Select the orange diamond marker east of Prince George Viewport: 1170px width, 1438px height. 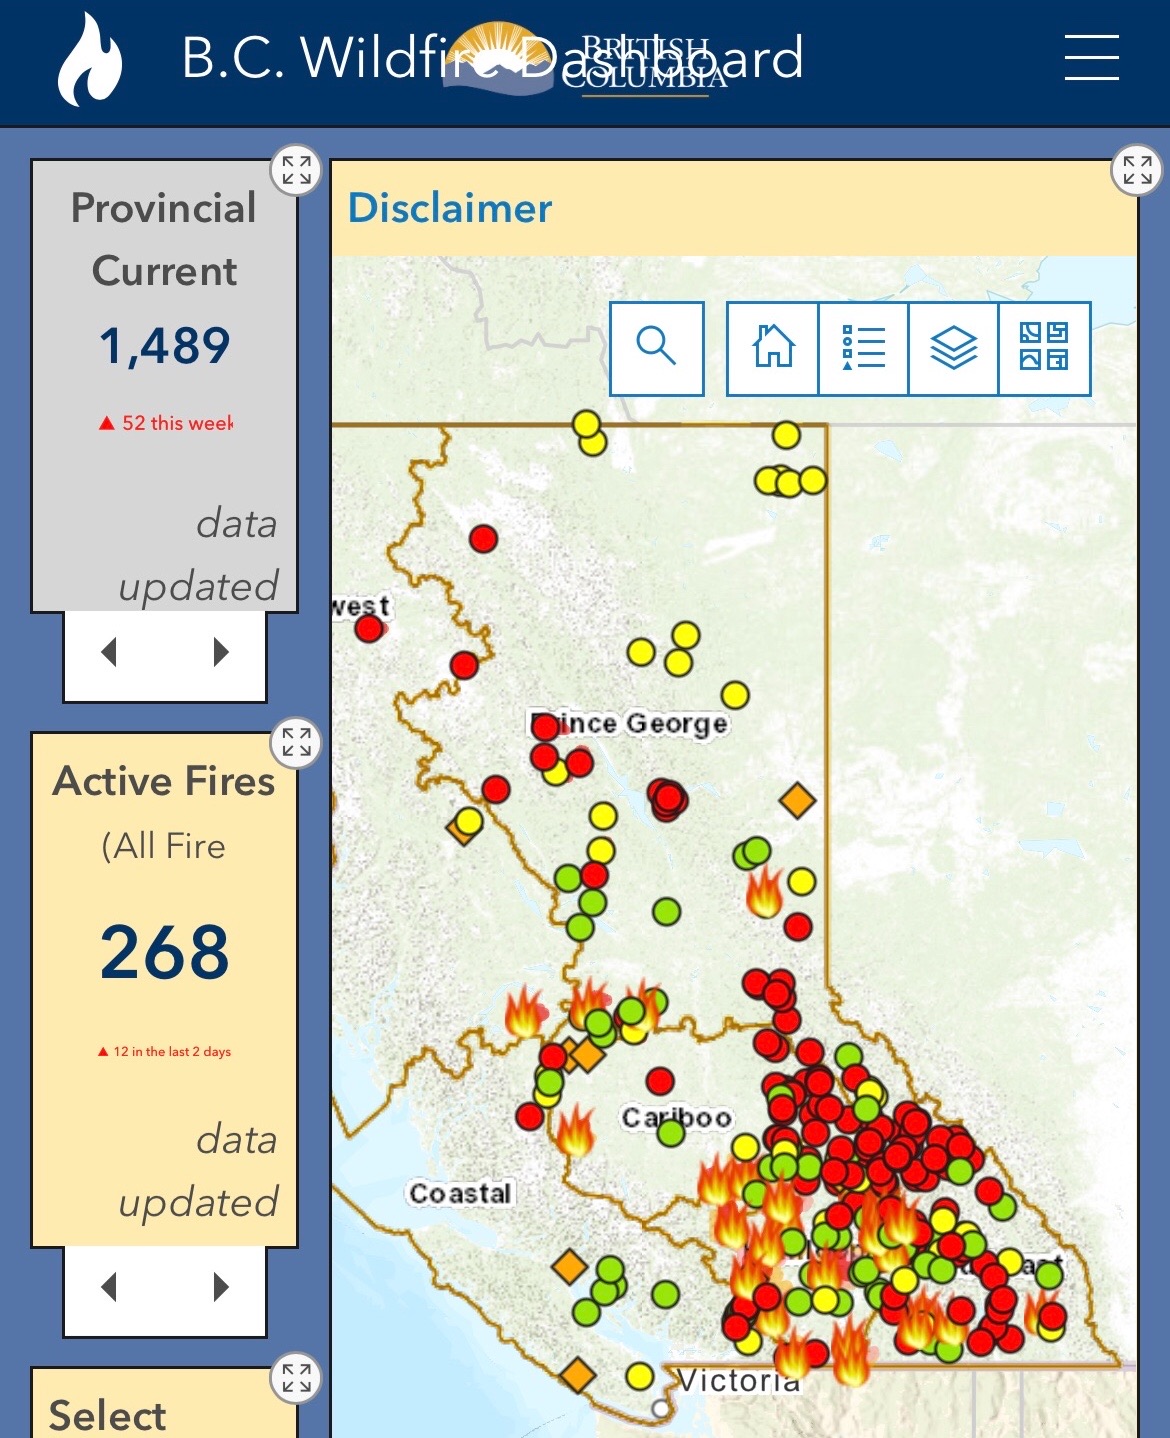pyautogui.click(x=797, y=801)
